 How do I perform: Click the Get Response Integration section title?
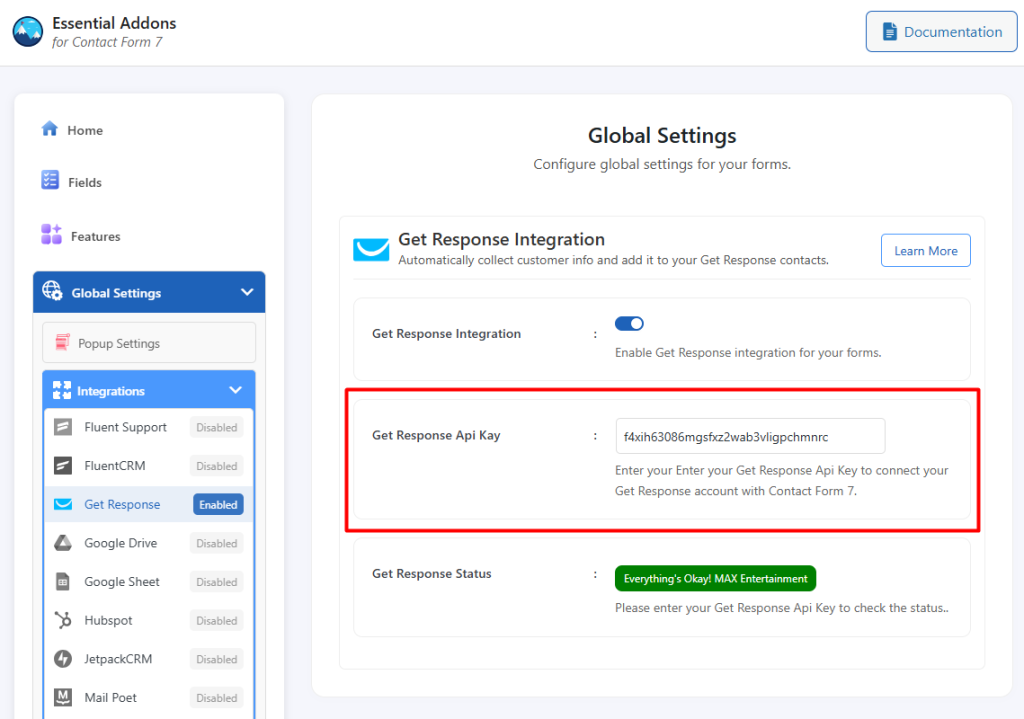coord(502,239)
